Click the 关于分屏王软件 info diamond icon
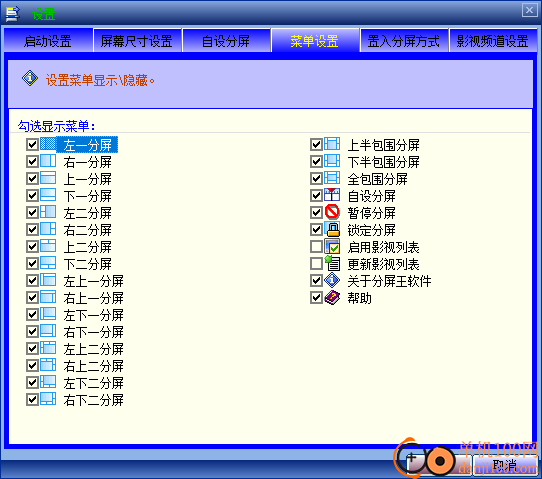Image resolution: width=542 pixels, height=479 pixels. (x=332, y=280)
